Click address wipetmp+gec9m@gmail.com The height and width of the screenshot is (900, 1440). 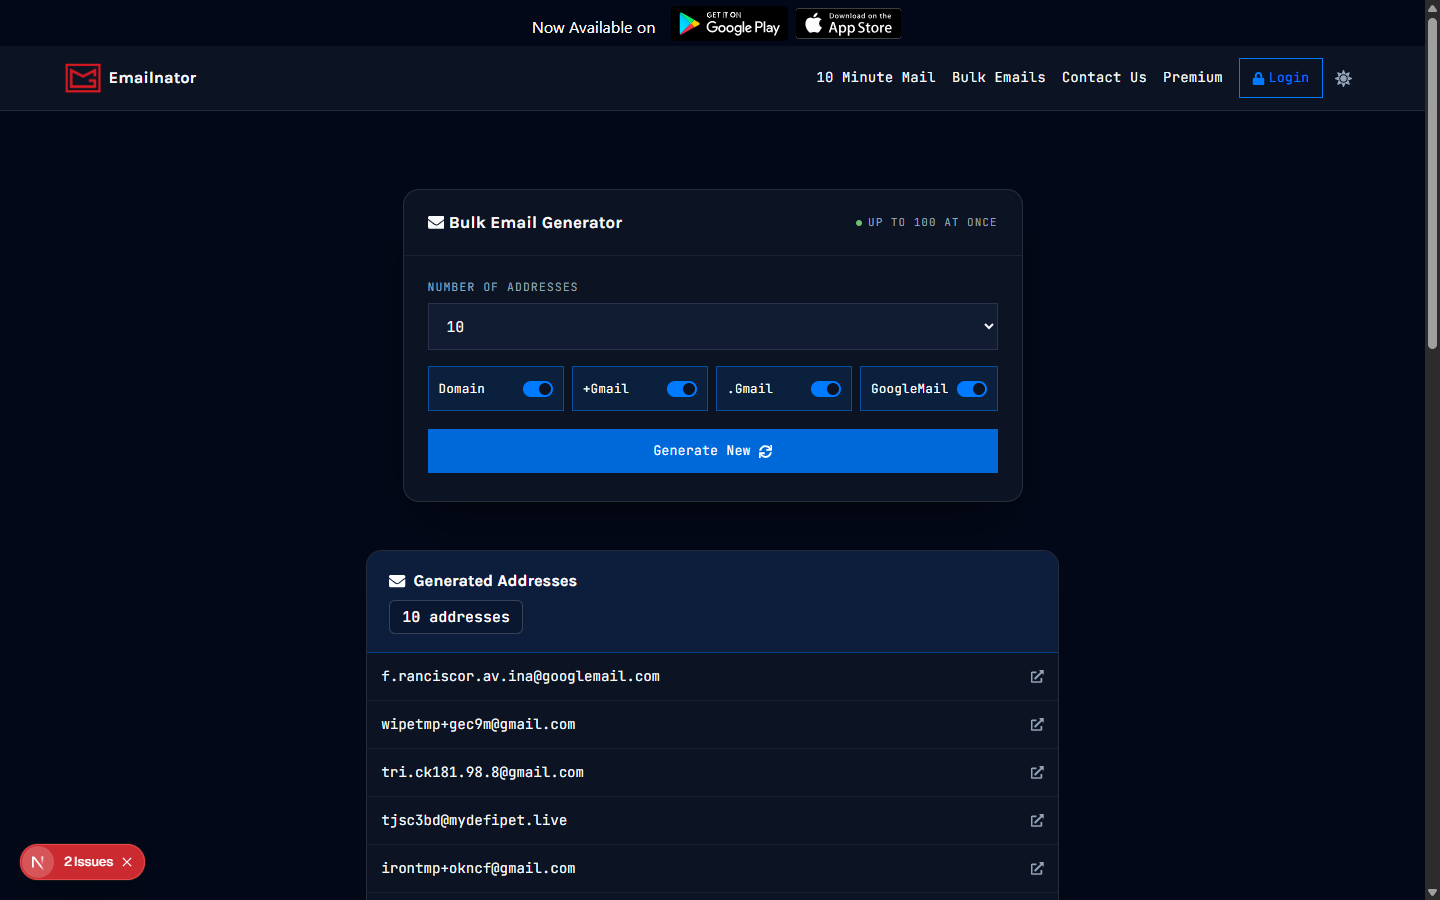[x=478, y=725]
